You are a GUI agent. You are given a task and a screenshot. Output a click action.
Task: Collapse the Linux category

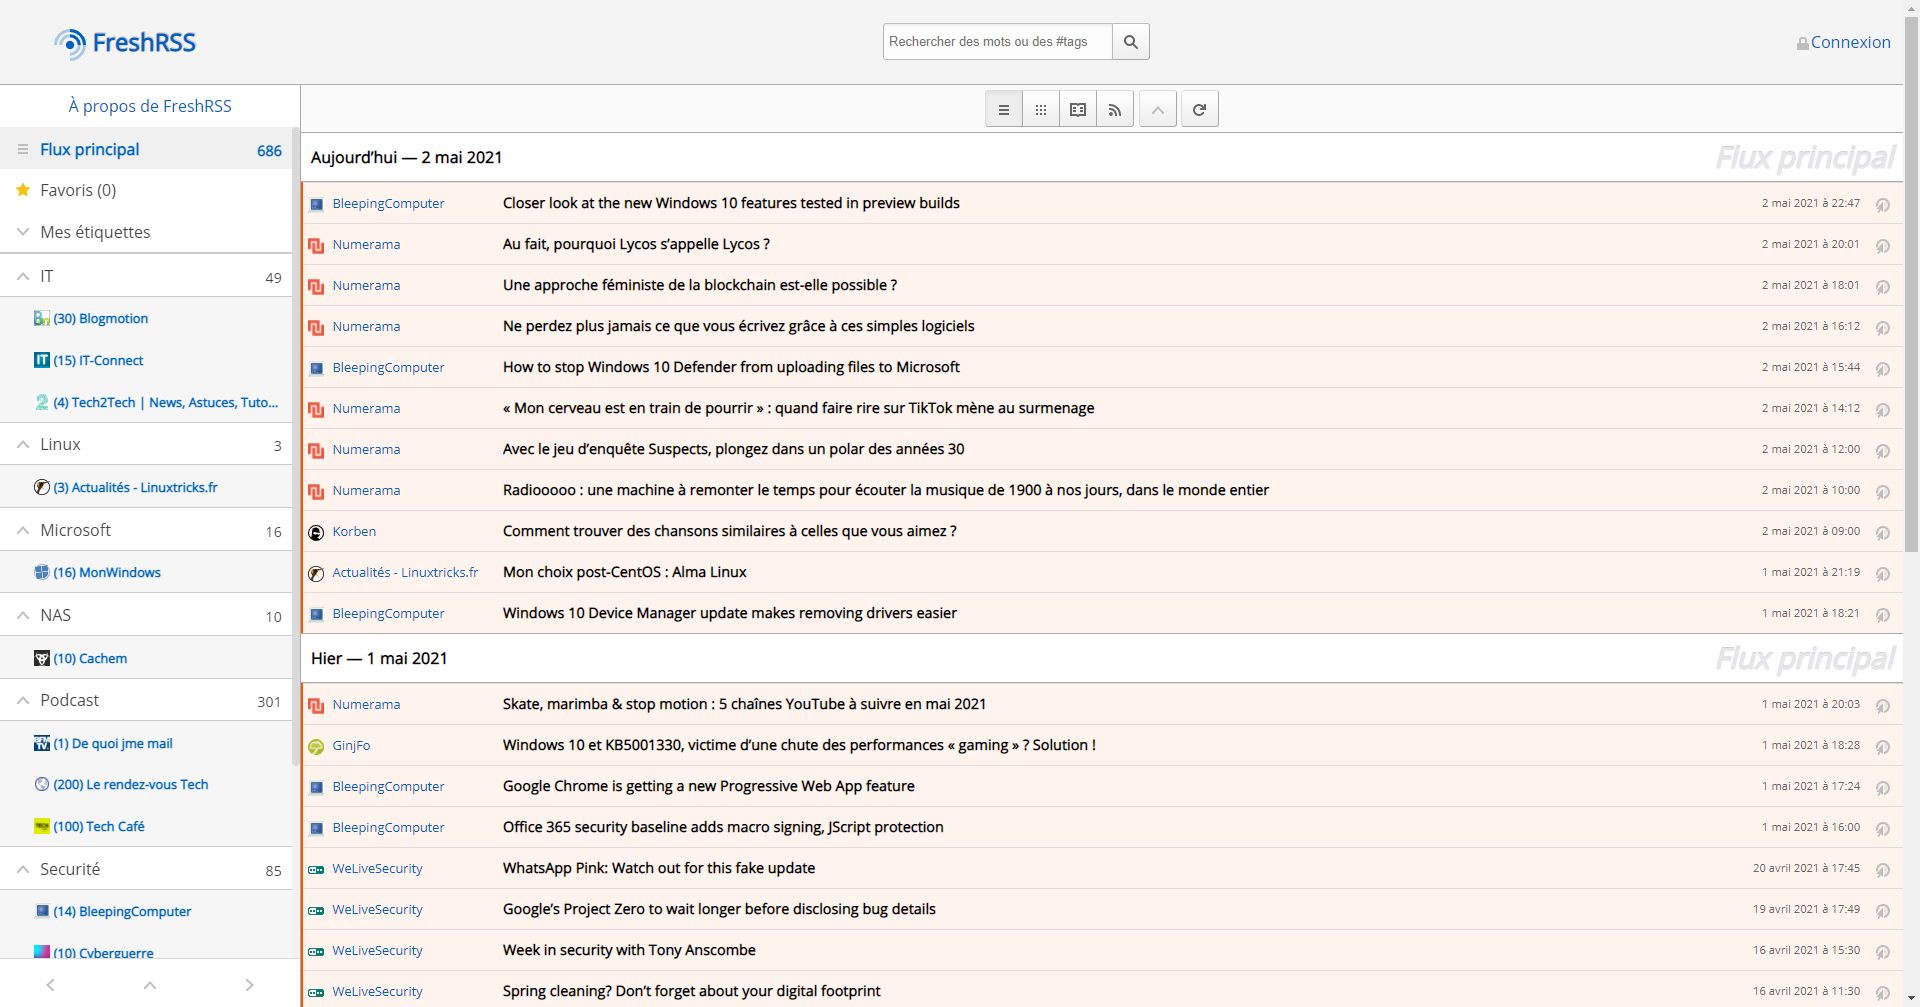click(x=23, y=445)
